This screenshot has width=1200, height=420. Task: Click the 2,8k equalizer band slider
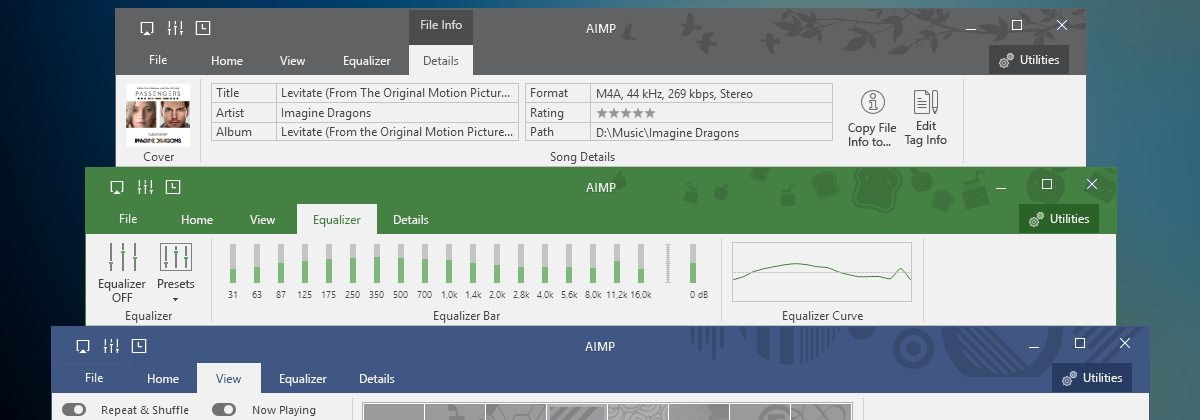[521, 263]
